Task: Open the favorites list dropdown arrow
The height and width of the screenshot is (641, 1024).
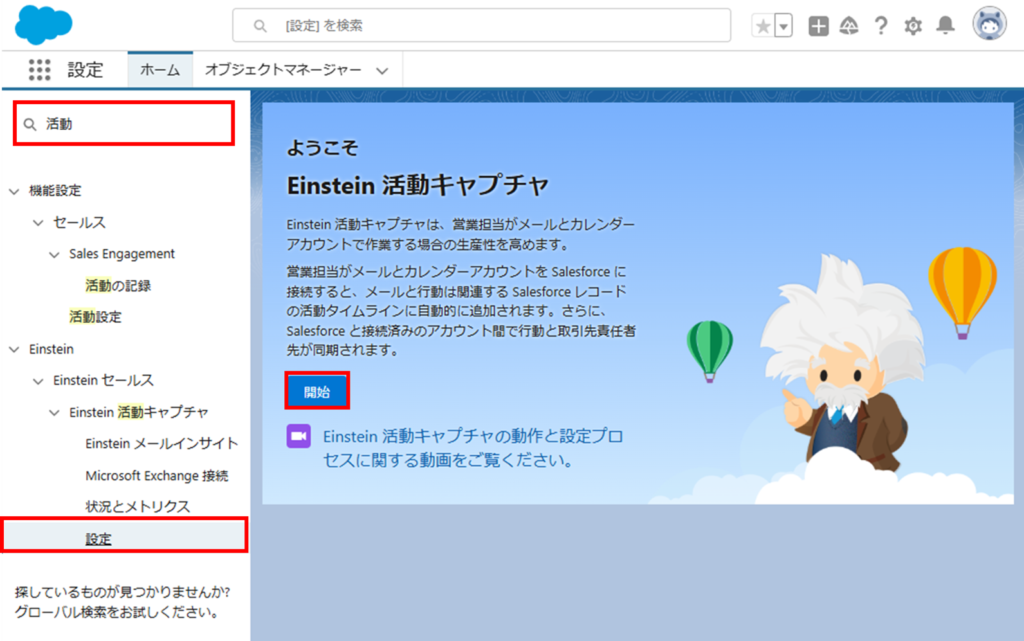Action: (784, 26)
